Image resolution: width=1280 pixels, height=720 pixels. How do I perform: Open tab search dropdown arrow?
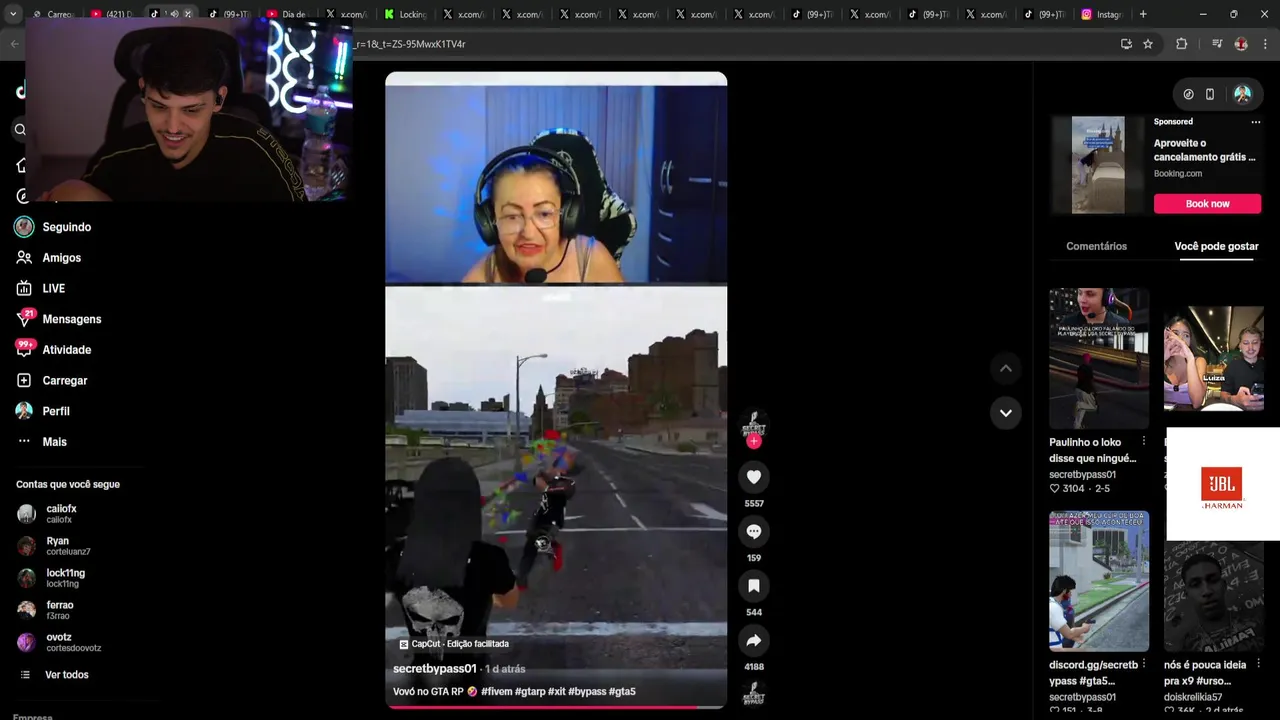(13, 14)
